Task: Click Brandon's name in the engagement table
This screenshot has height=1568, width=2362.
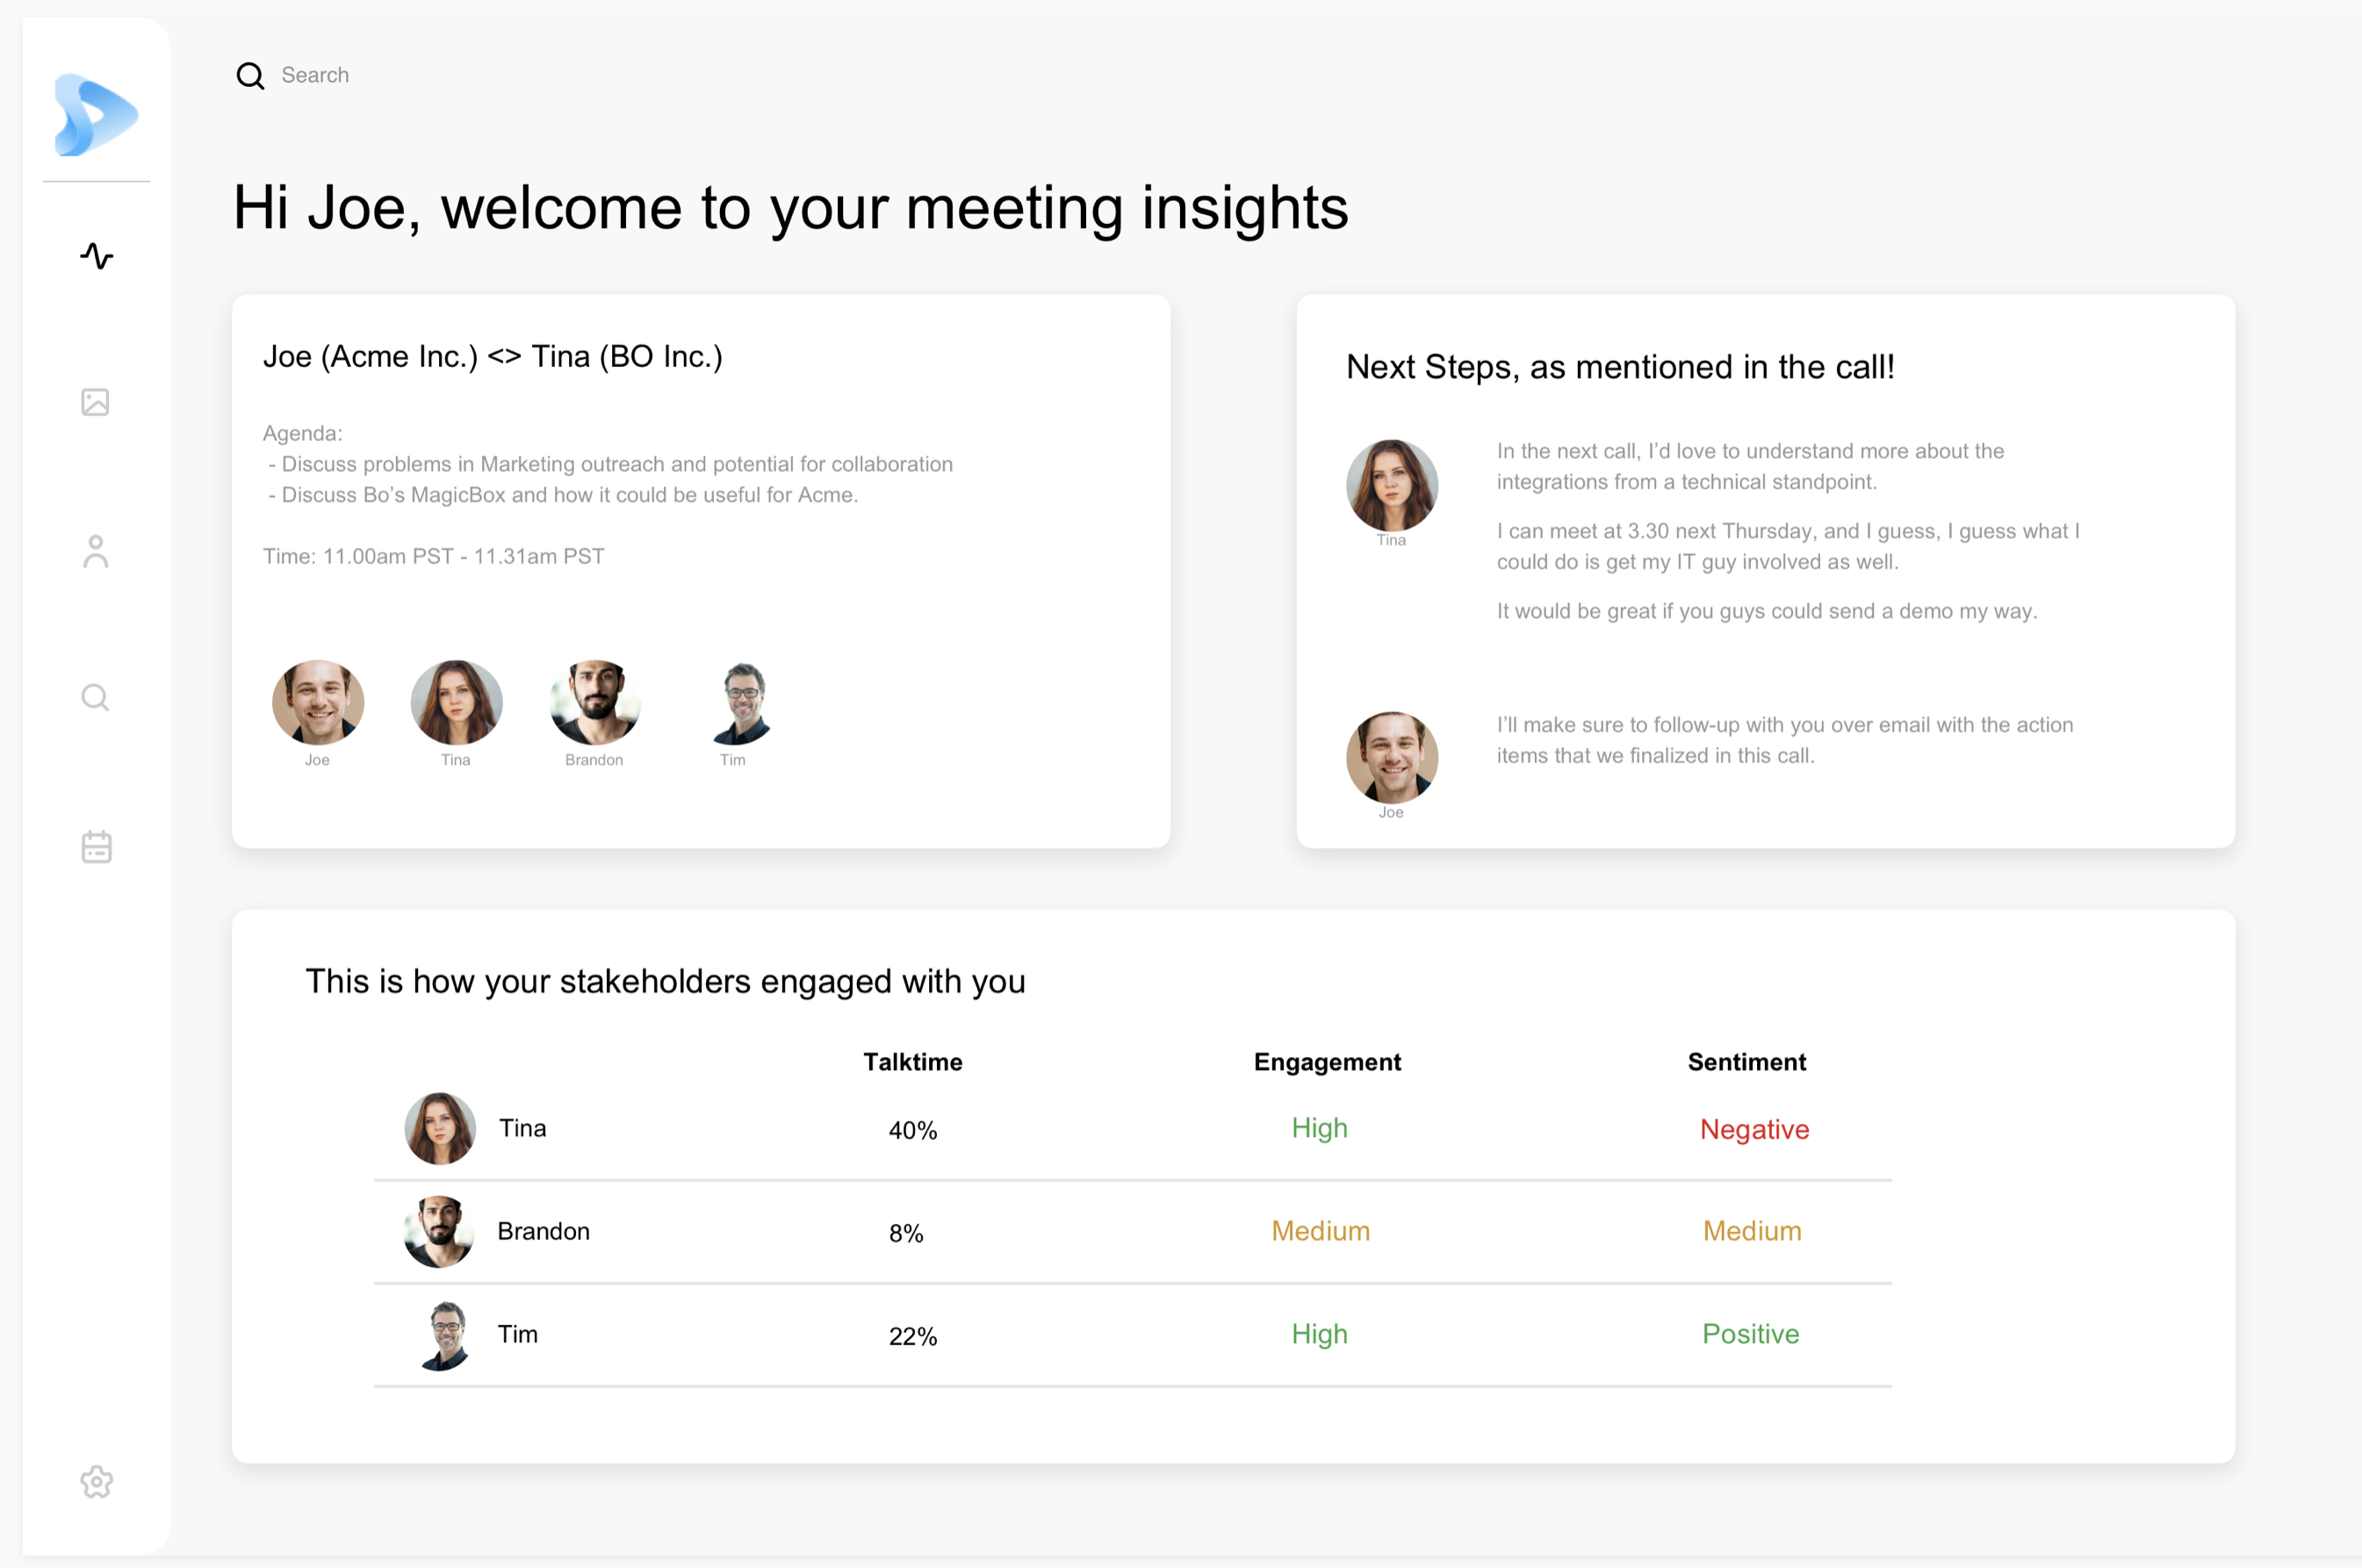Action: click(x=543, y=1231)
